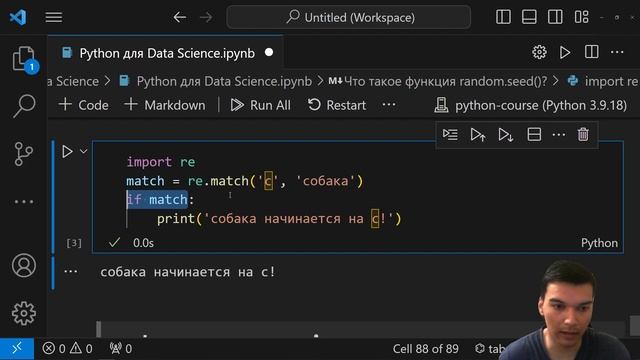Go forward with the right arrow
Viewport: 640px width, 360px height.
pos(206,17)
